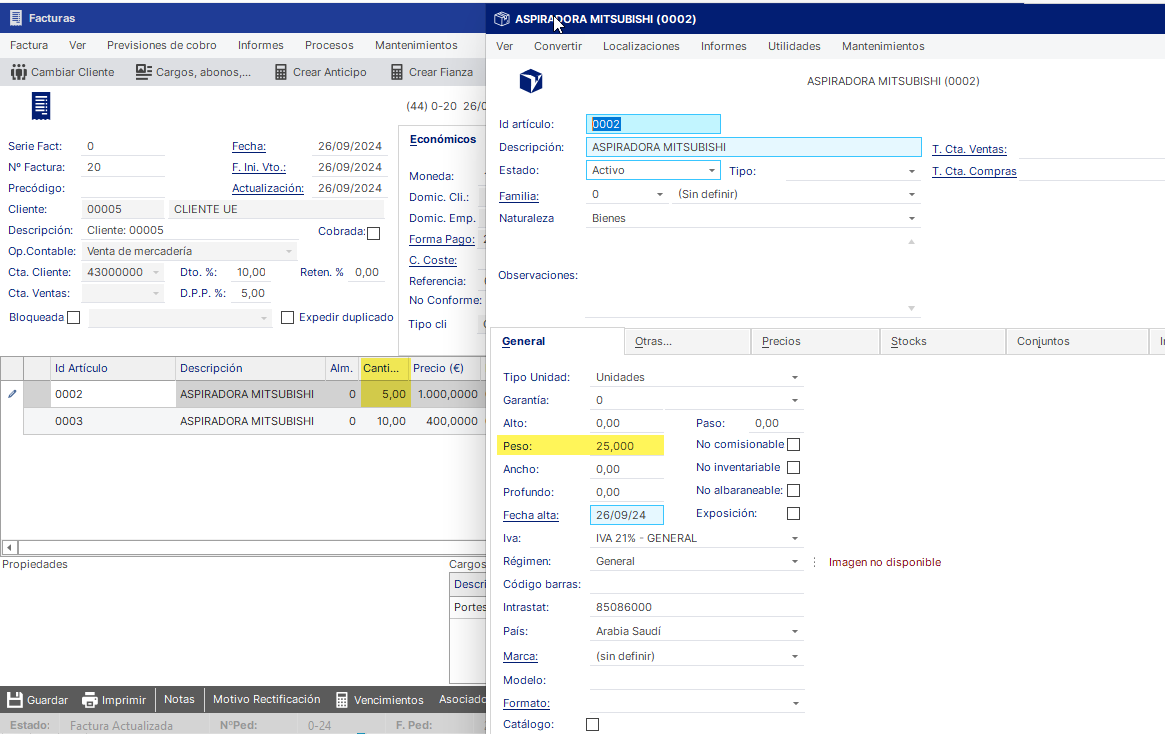The width and height of the screenshot is (1165, 734).
Task: Click the Cambiar Cliente toolbar icon
Action: (x=19, y=72)
